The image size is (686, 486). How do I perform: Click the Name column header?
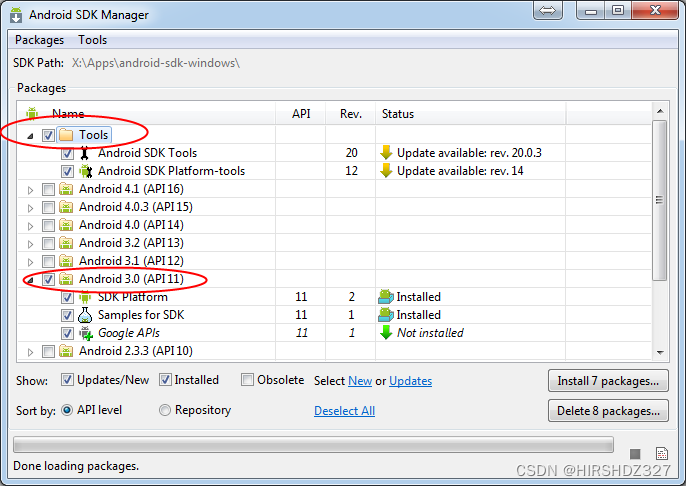point(147,114)
